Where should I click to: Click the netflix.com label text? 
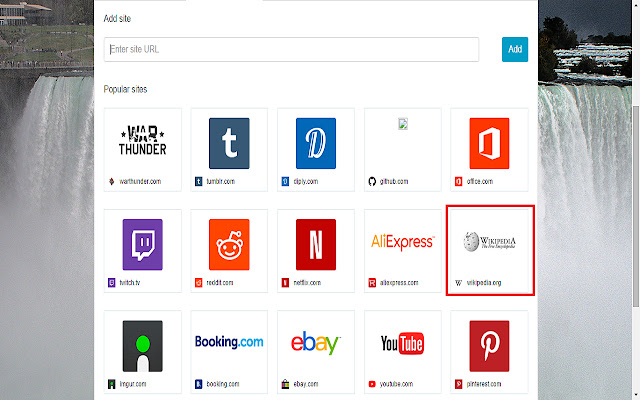tap(307, 282)
